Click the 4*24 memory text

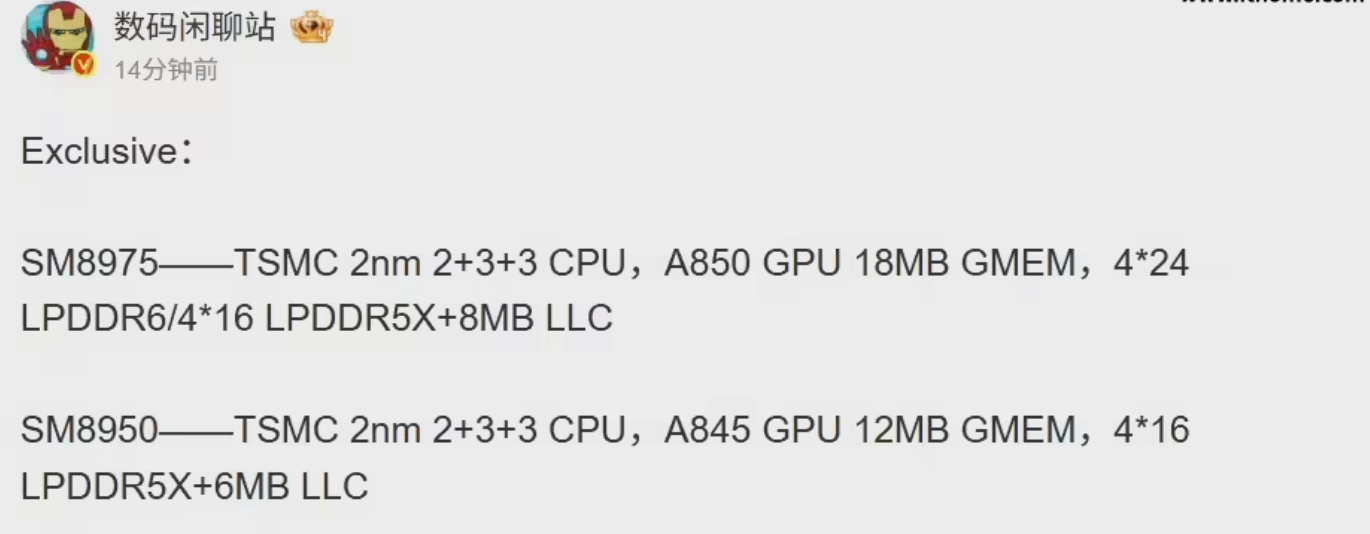[1150, 264]
